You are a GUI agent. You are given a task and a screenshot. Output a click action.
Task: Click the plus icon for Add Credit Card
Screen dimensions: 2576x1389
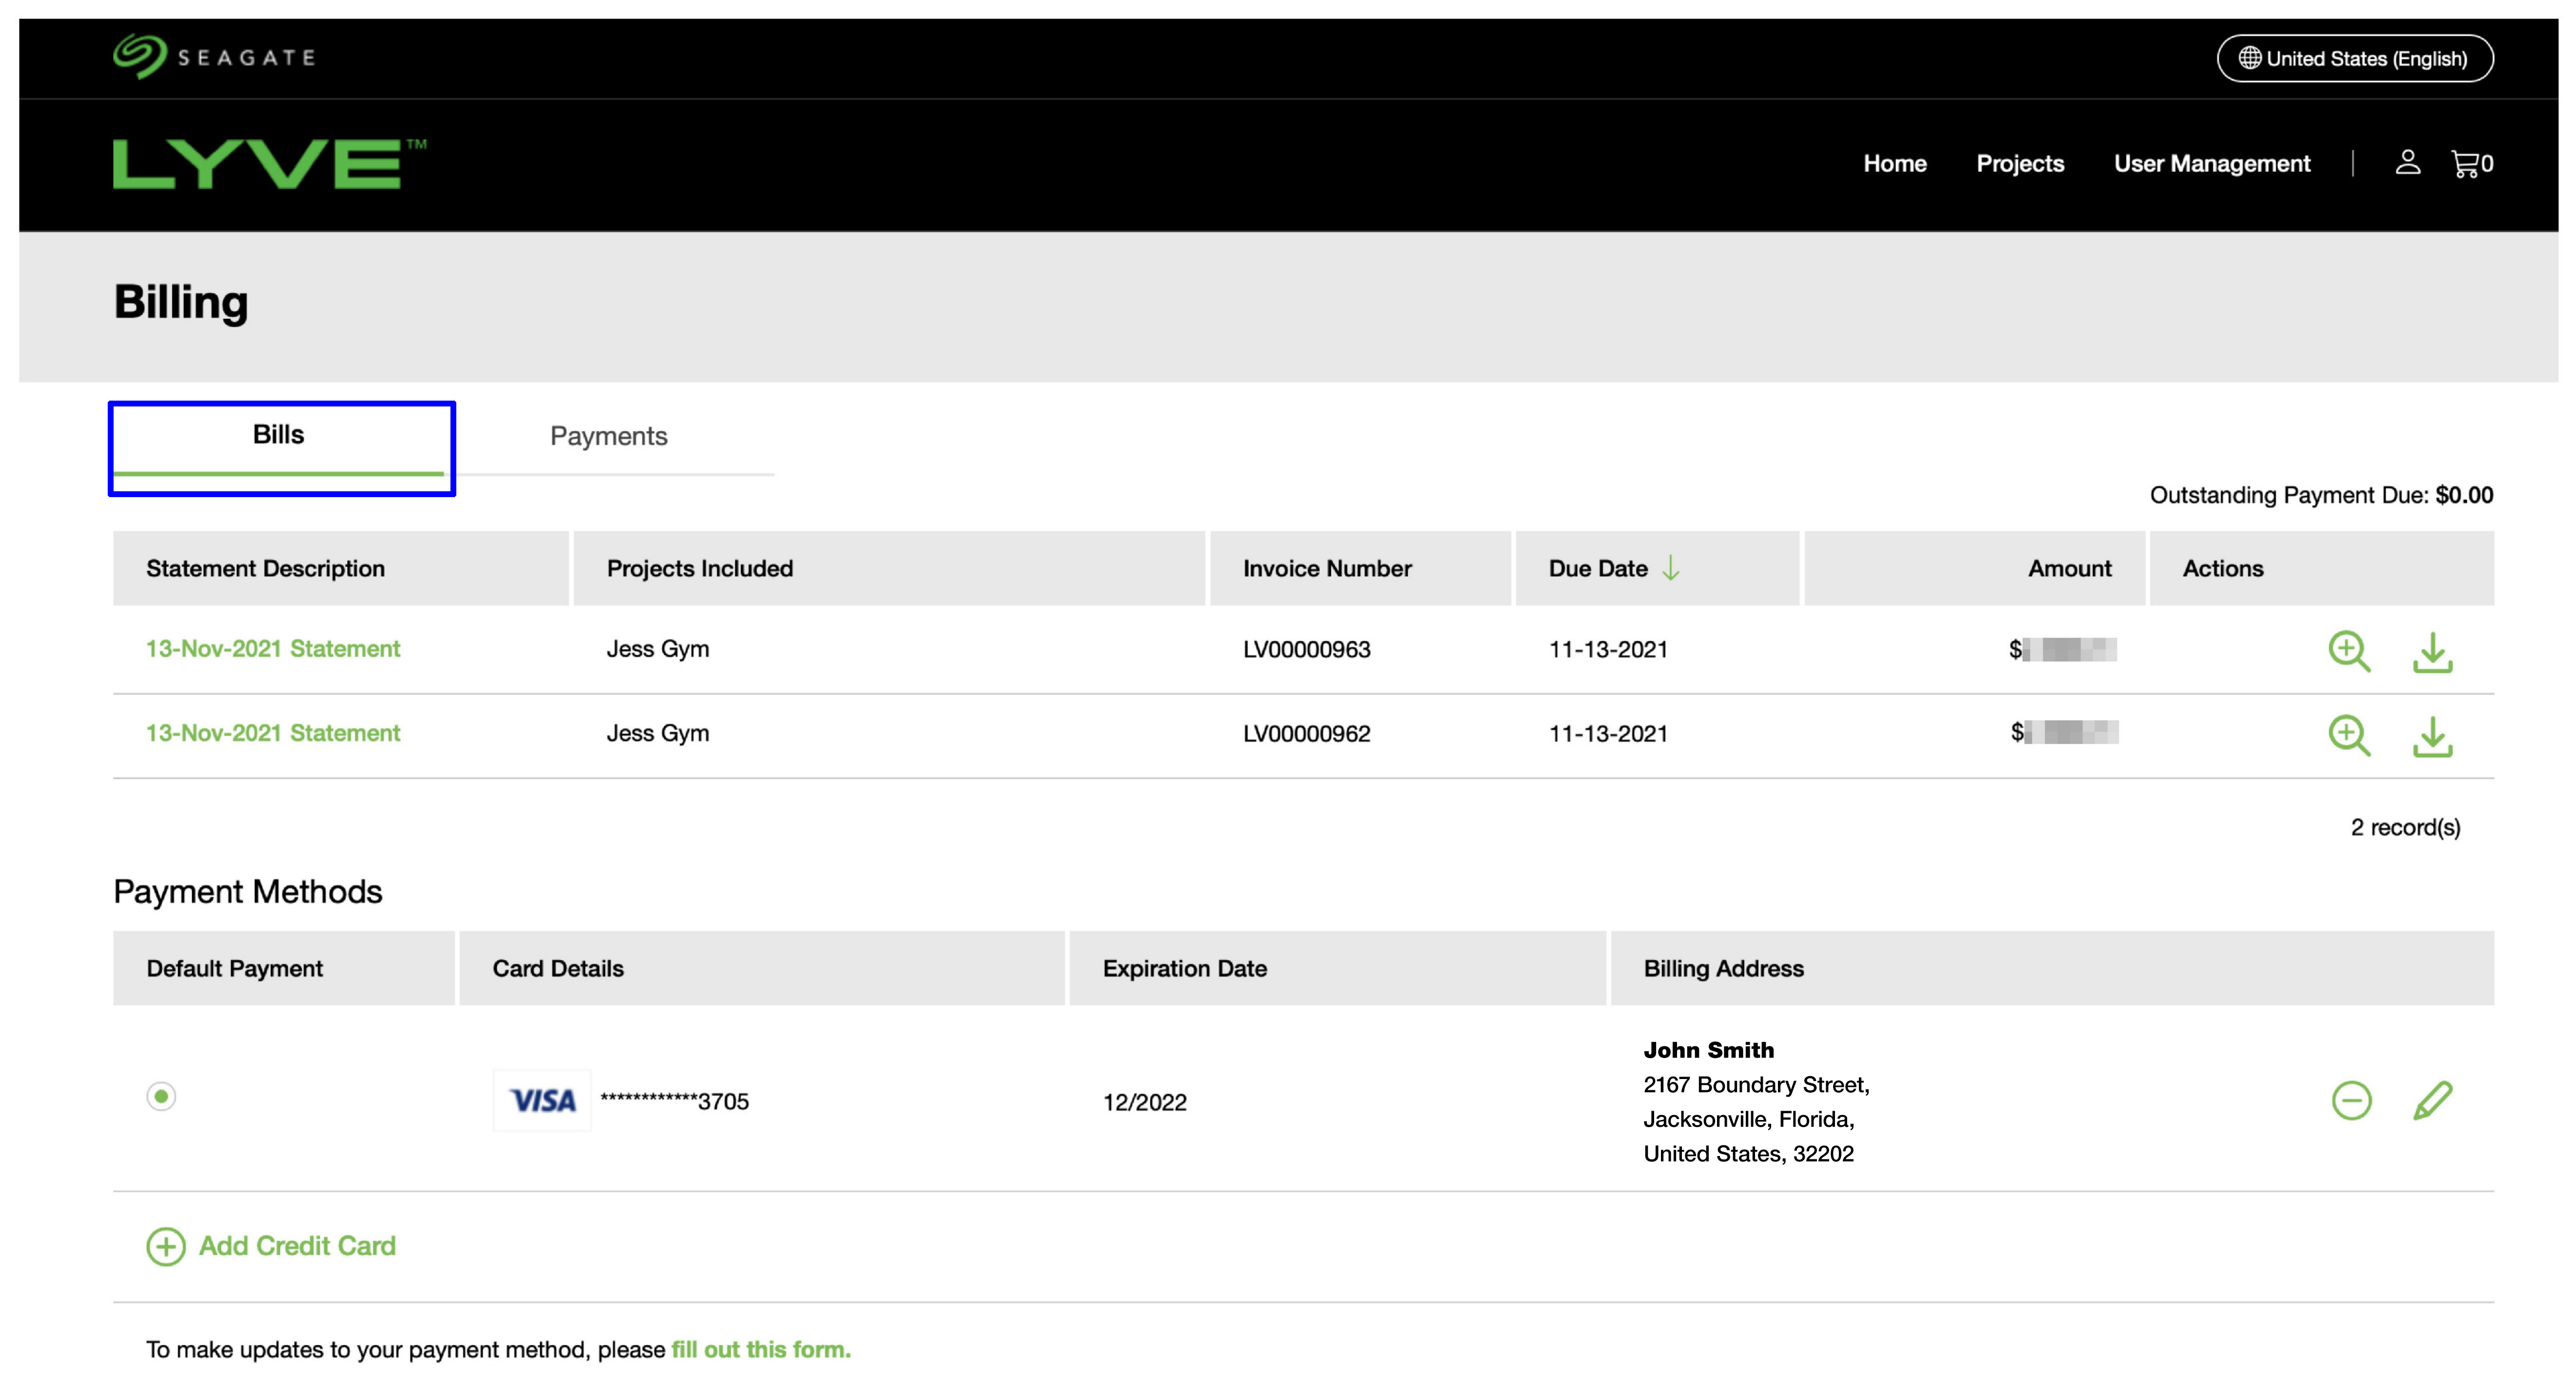click(x=166, y=1246)
